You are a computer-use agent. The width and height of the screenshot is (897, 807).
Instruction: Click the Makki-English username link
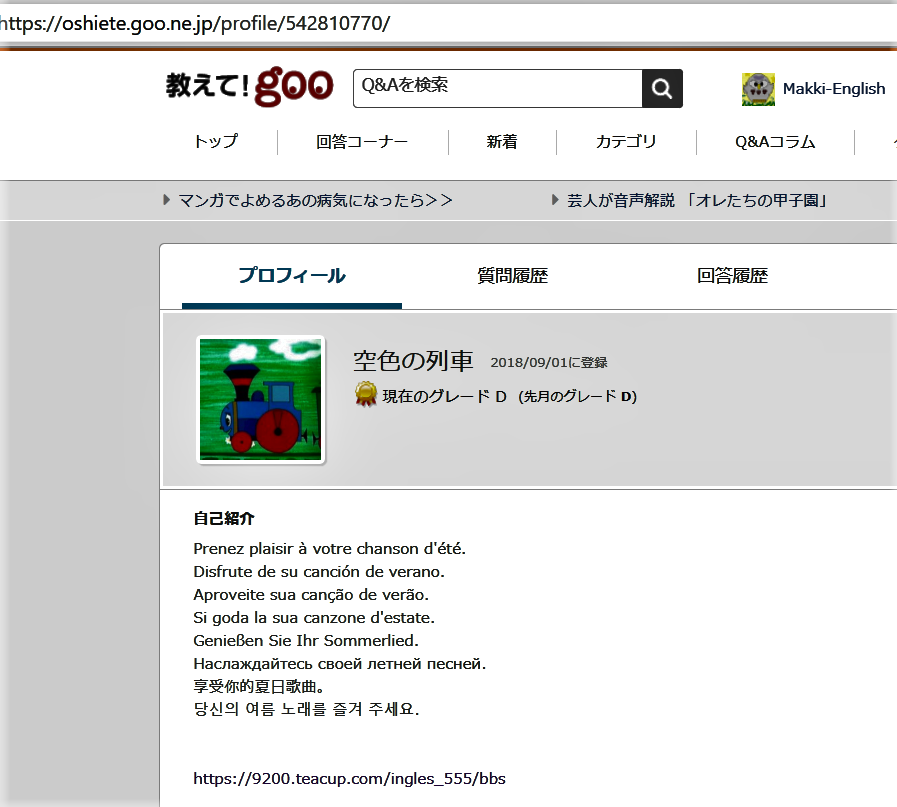coord(834,89)
